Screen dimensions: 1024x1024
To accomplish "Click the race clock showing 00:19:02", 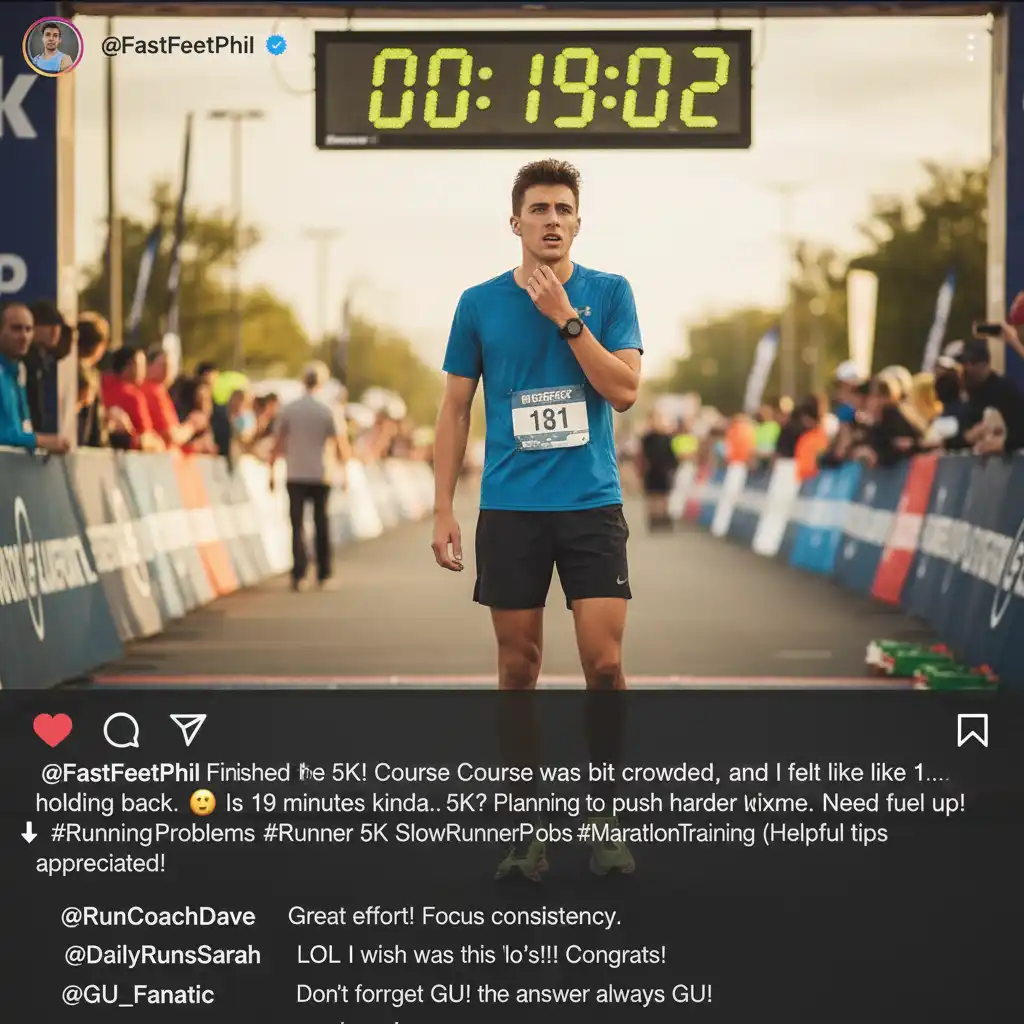I will tap(533, 89).
